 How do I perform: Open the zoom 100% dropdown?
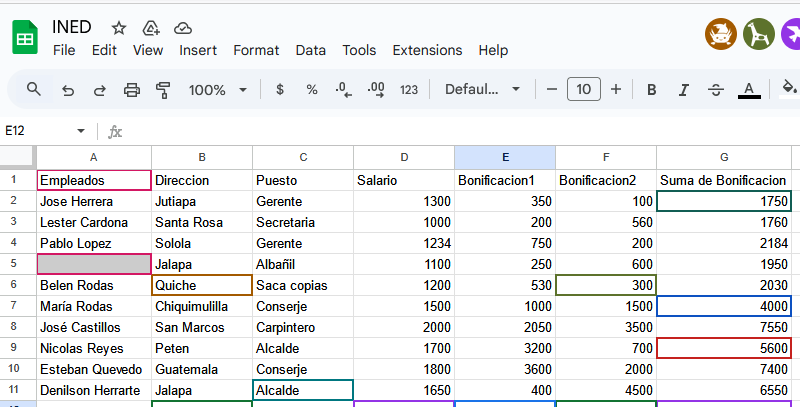pyautogui.click(x=218, y=90)
